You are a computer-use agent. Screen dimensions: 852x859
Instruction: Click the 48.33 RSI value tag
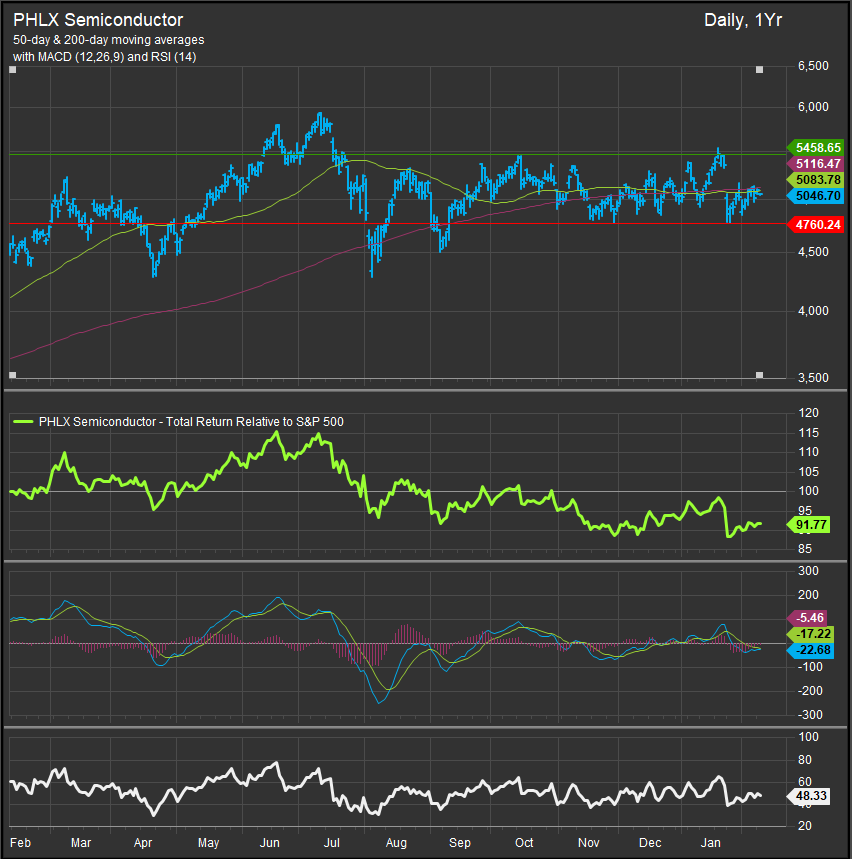point(809,796)
